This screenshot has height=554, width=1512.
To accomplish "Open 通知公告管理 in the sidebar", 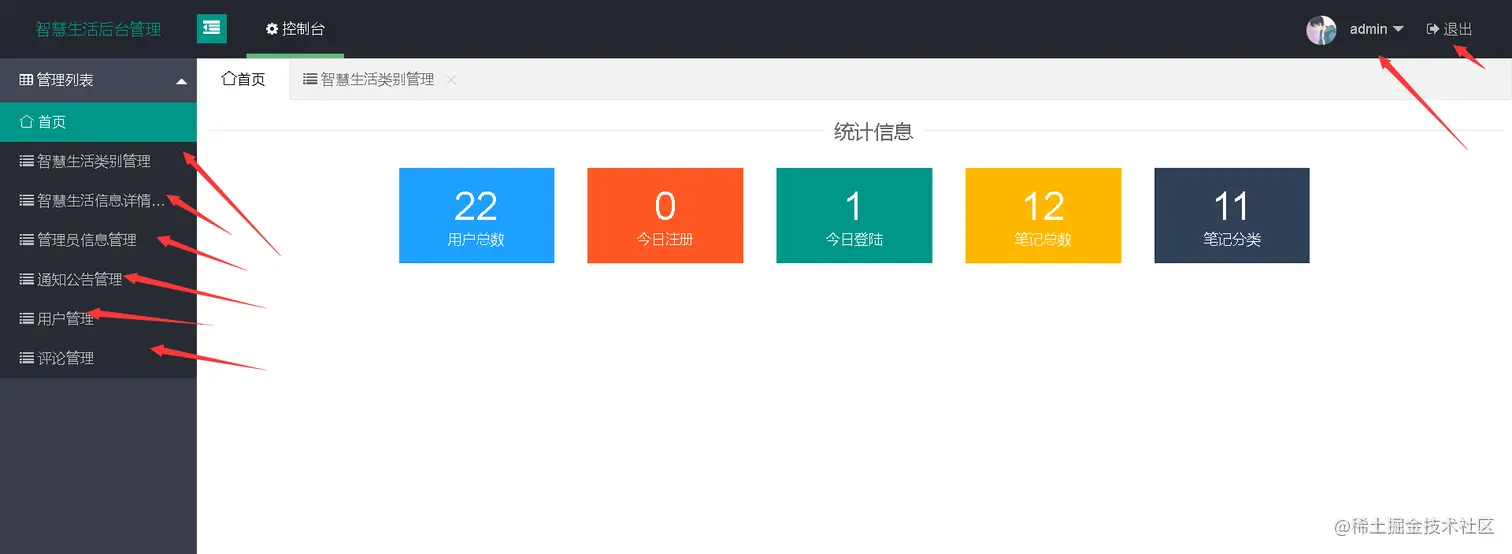I will (98, 279).
